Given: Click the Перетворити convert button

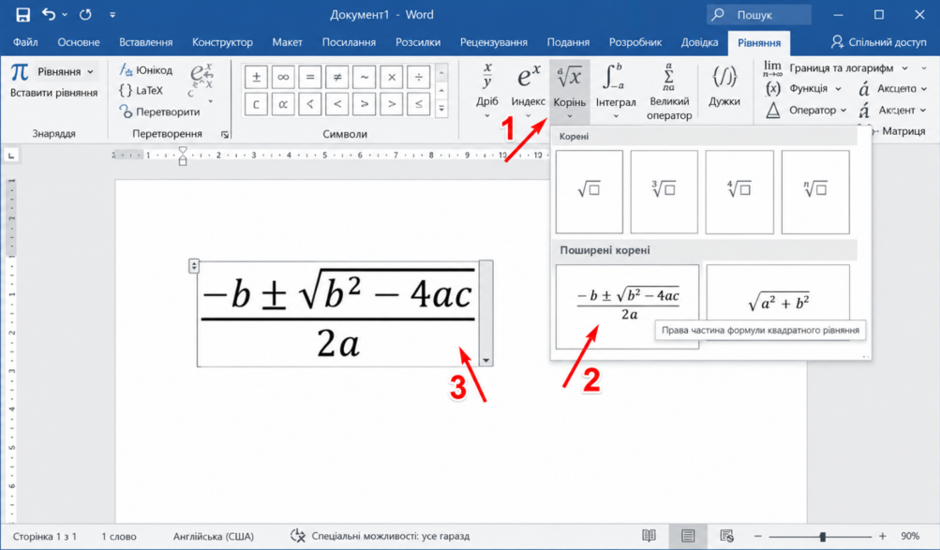Looking at the screenshot, I should [159, 112].
